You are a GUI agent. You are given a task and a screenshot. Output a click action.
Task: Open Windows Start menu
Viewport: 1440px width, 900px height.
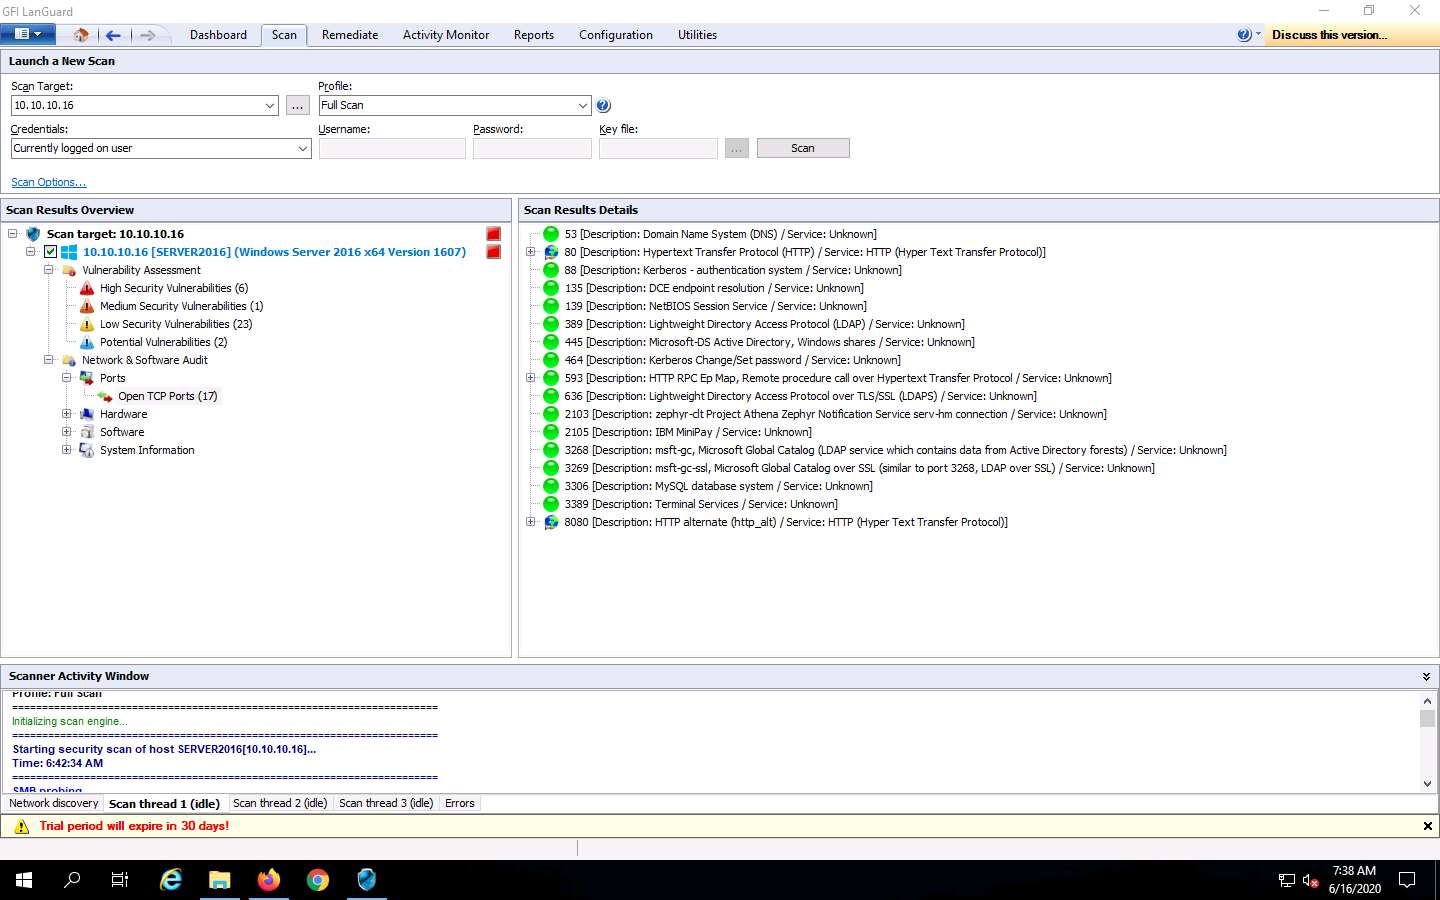tap(24, 880)
